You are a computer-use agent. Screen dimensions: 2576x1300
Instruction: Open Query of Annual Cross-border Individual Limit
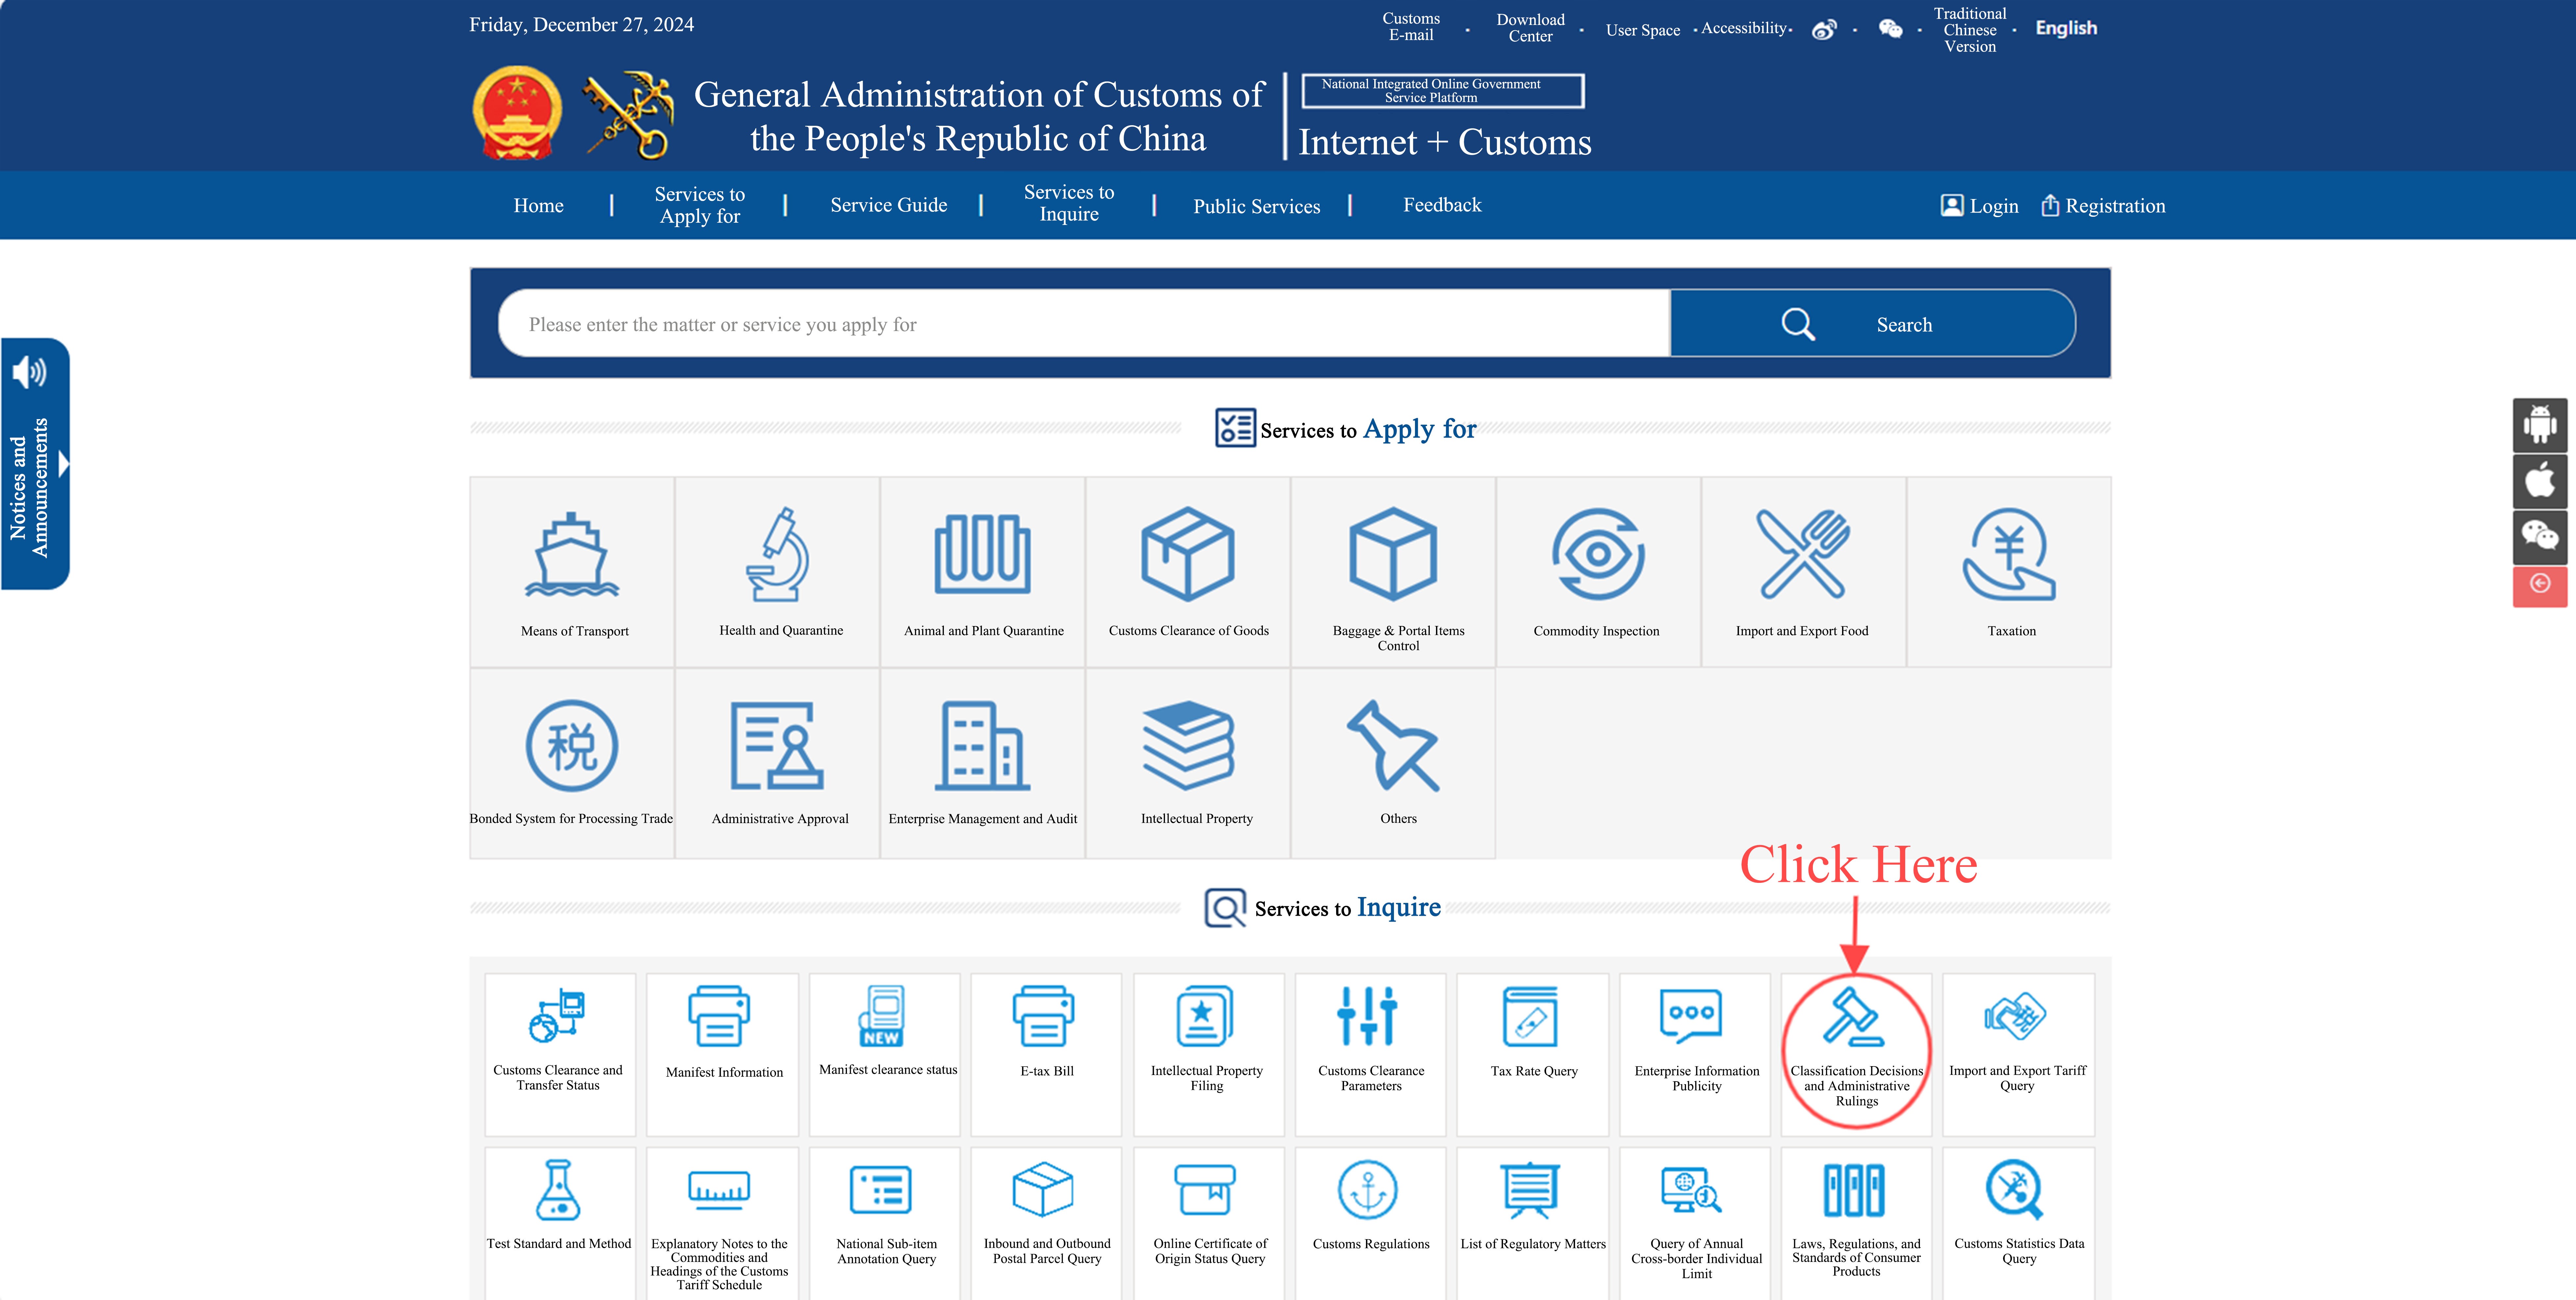click(1695, 1224)
